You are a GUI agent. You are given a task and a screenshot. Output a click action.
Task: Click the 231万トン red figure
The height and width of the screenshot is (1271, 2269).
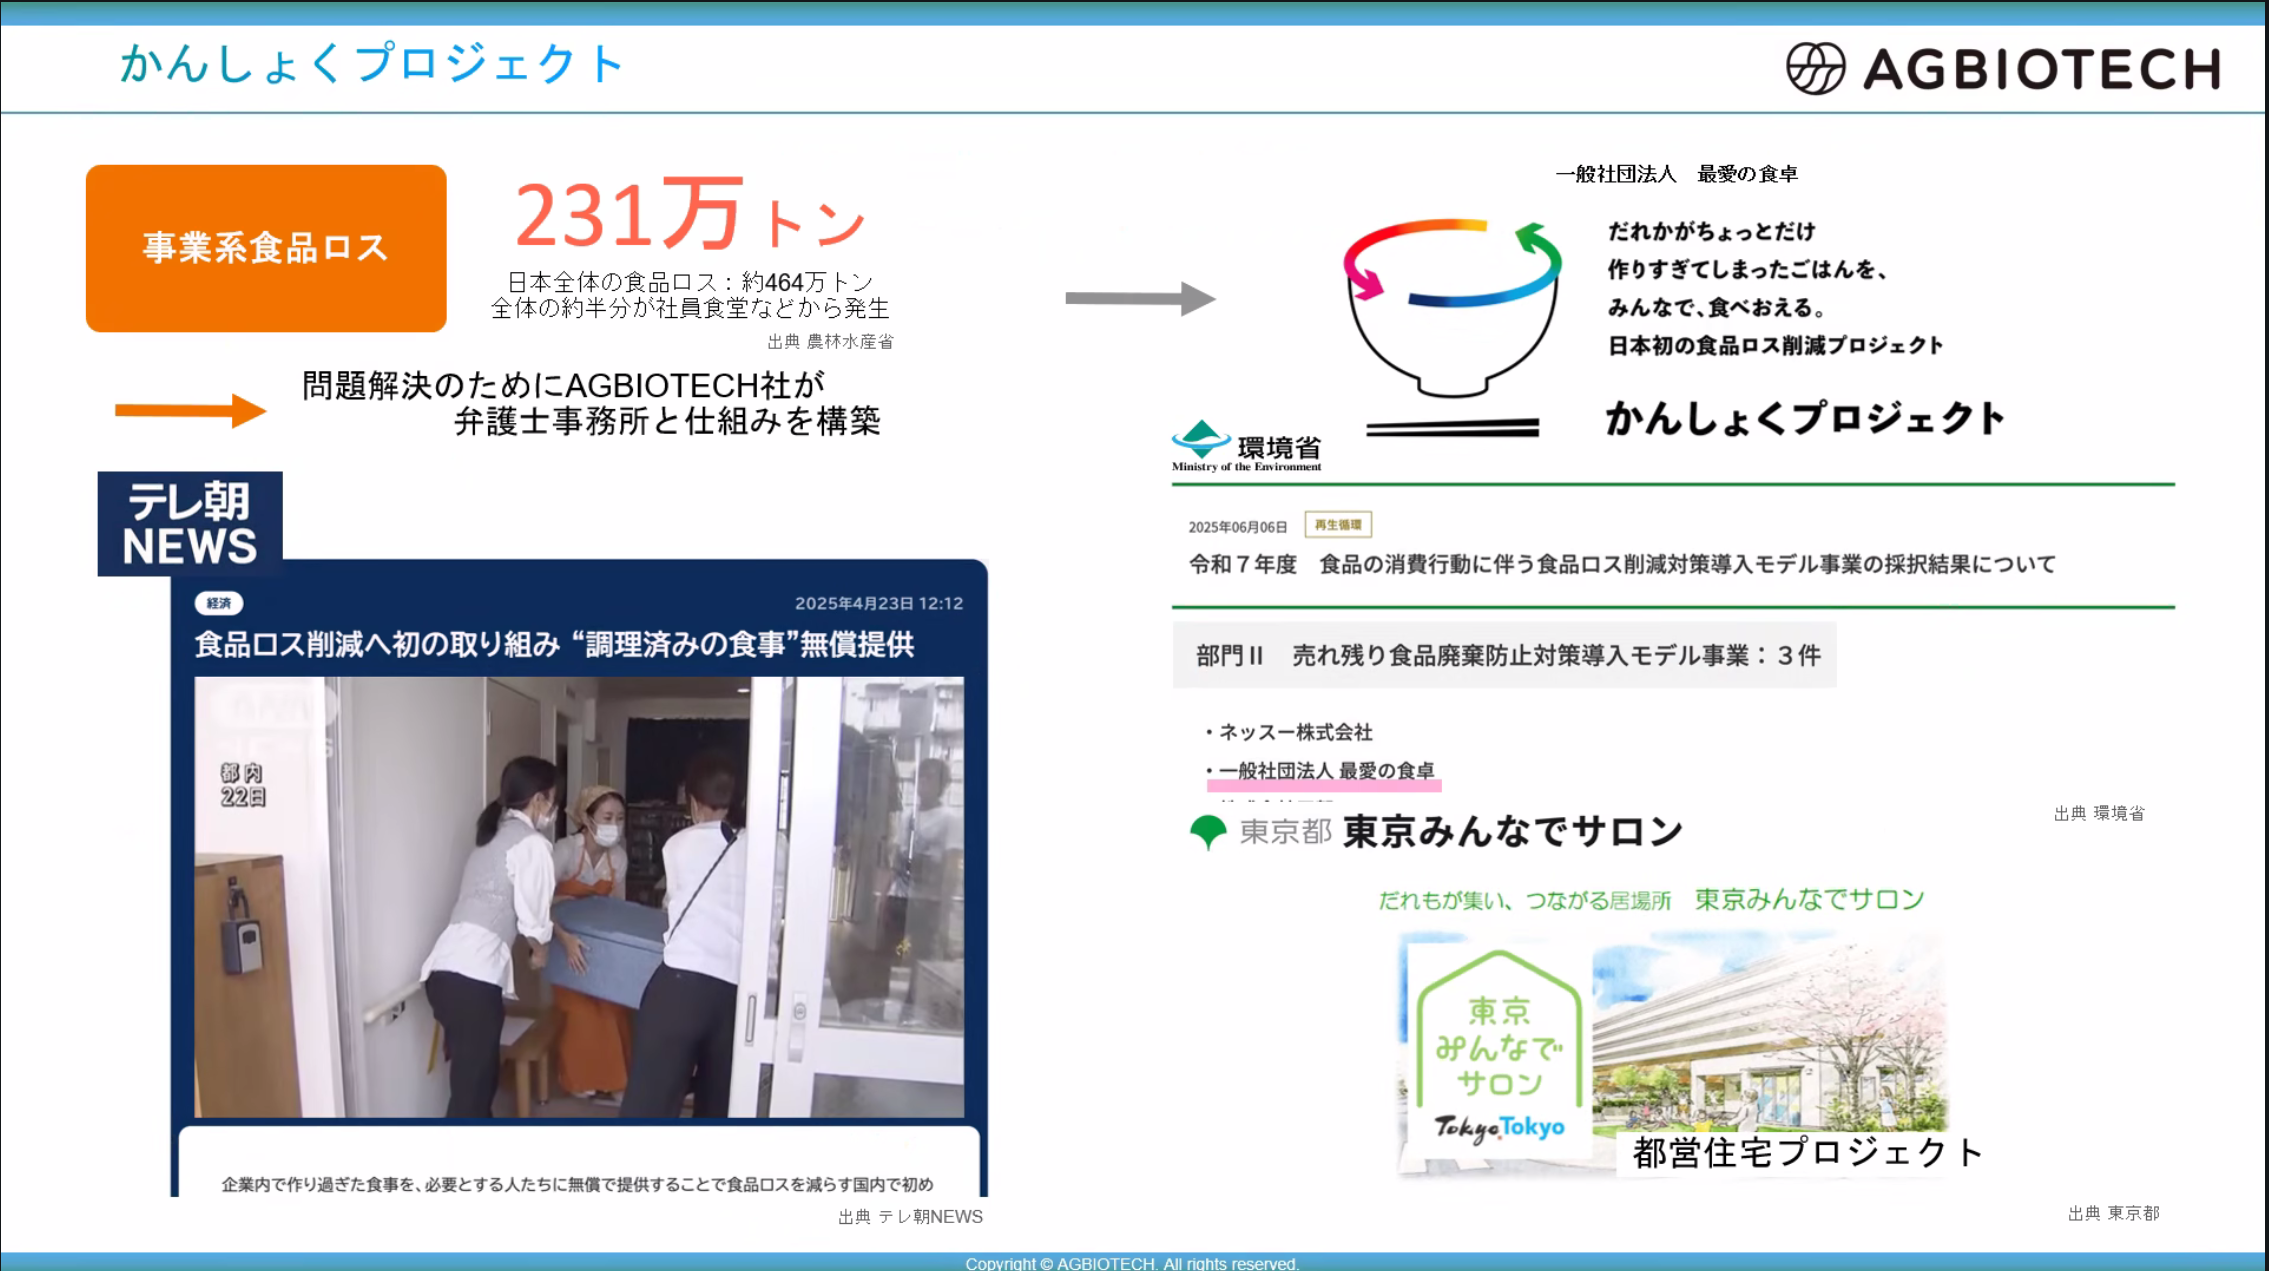point(689,215)
